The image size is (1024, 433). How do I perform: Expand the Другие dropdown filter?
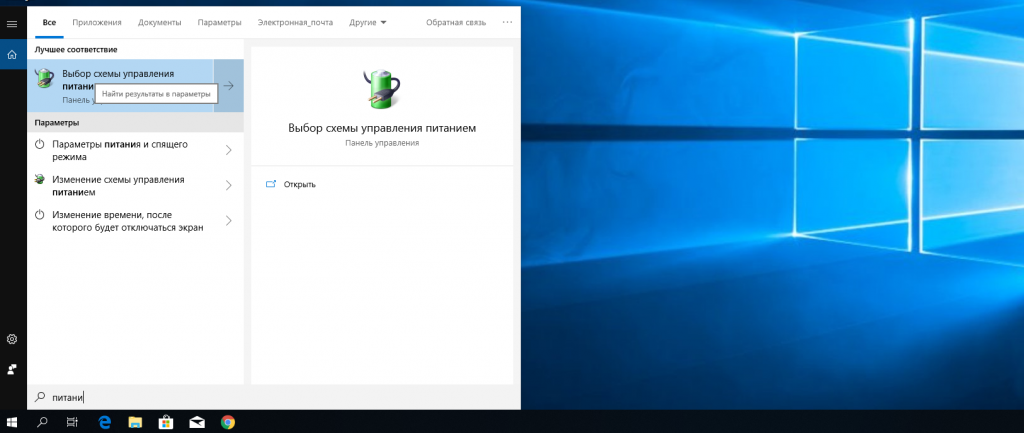click(x=368, y=22)
